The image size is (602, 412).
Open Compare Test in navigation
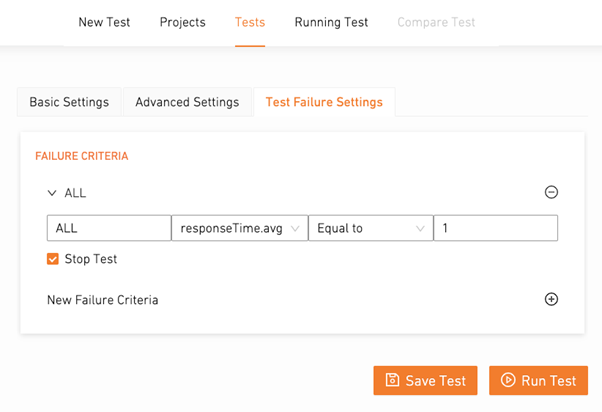pyautogui.click(x=436, y=22)
